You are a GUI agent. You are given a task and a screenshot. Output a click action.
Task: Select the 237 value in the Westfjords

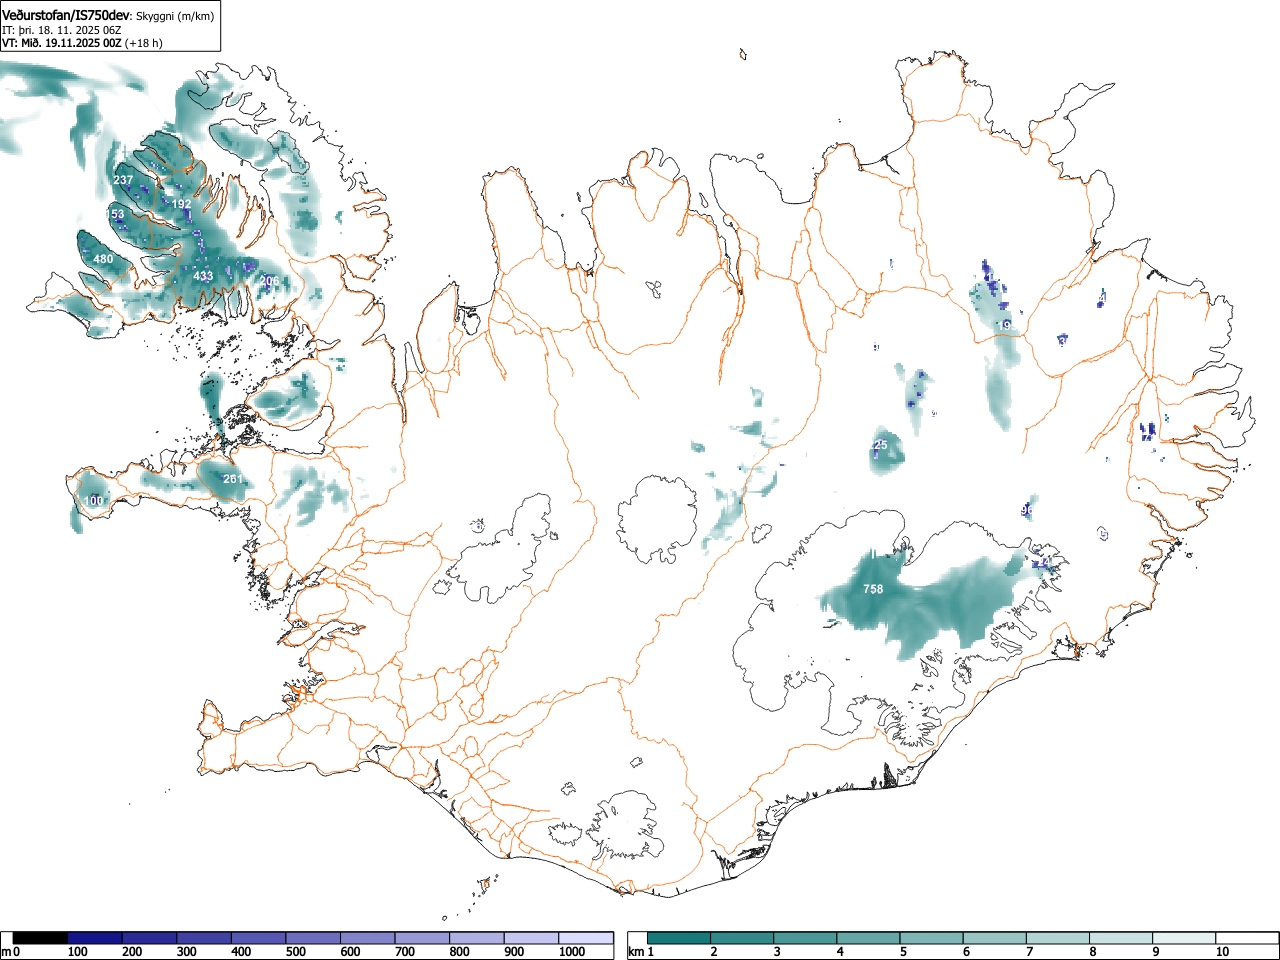point(123,180)
